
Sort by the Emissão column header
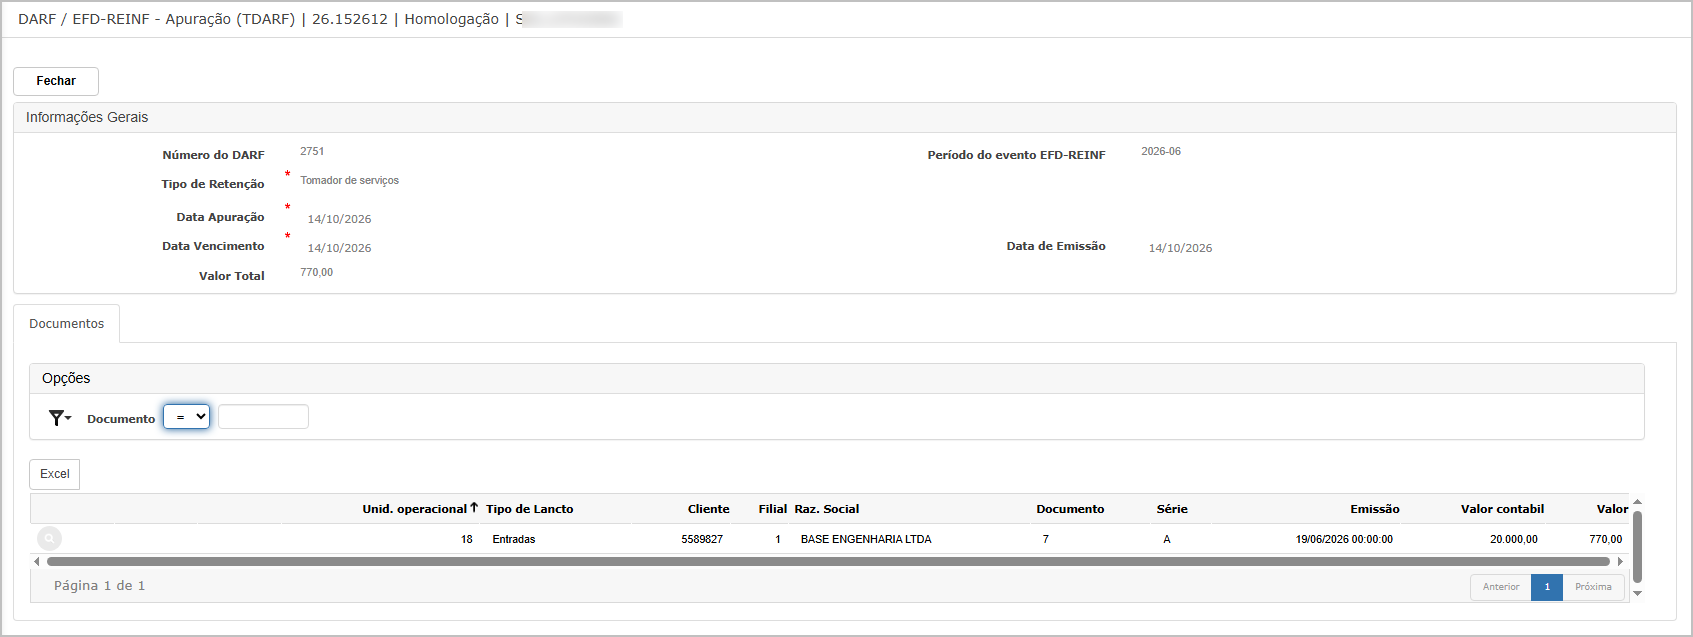[1375, 509]
